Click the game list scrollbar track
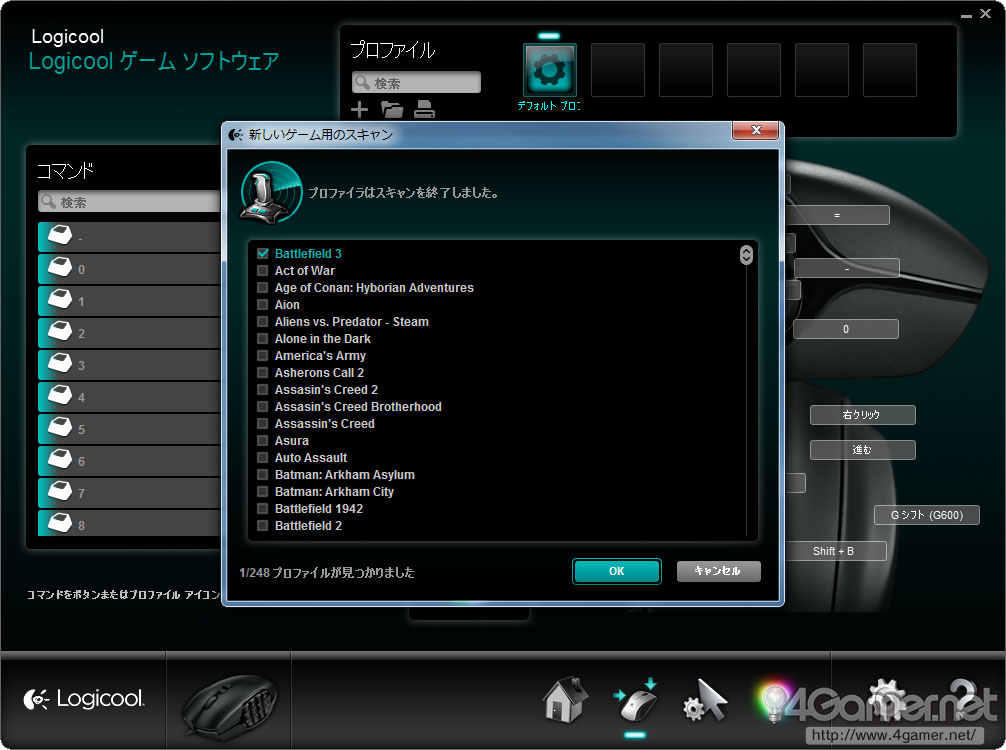 [x=746, y=401]
